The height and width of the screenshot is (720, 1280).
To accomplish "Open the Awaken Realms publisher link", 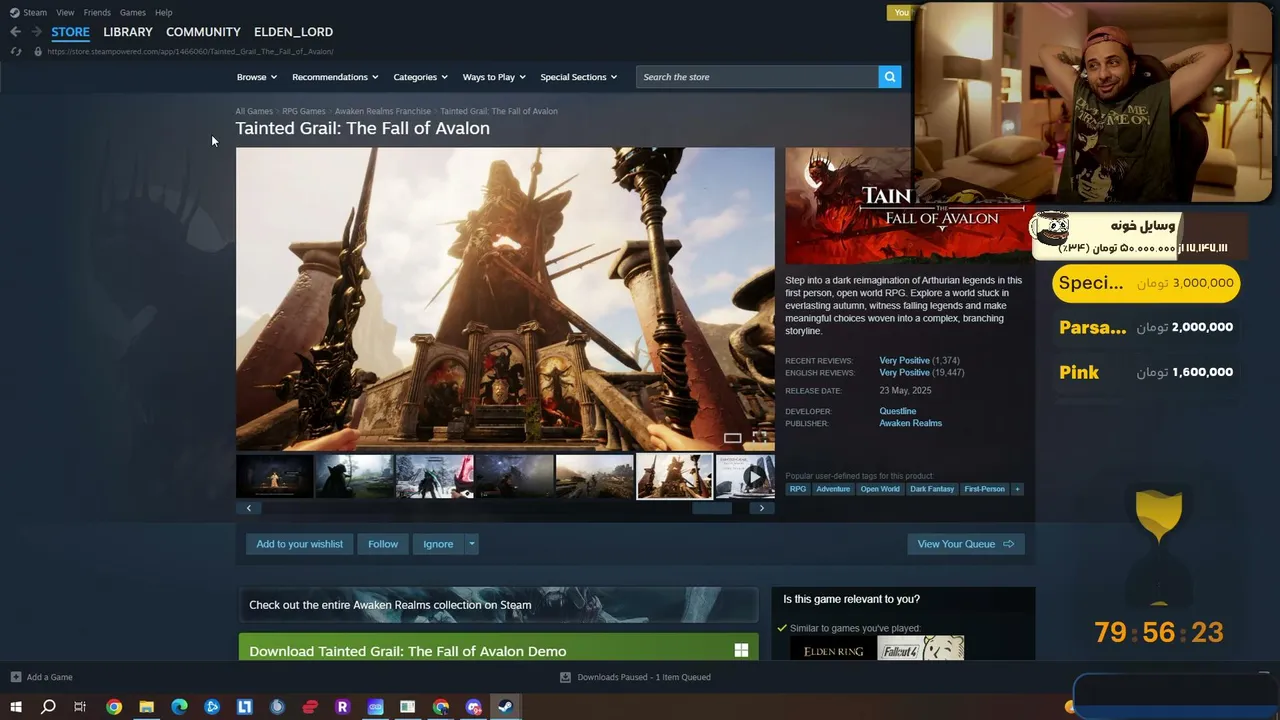I will coord(910,423).
